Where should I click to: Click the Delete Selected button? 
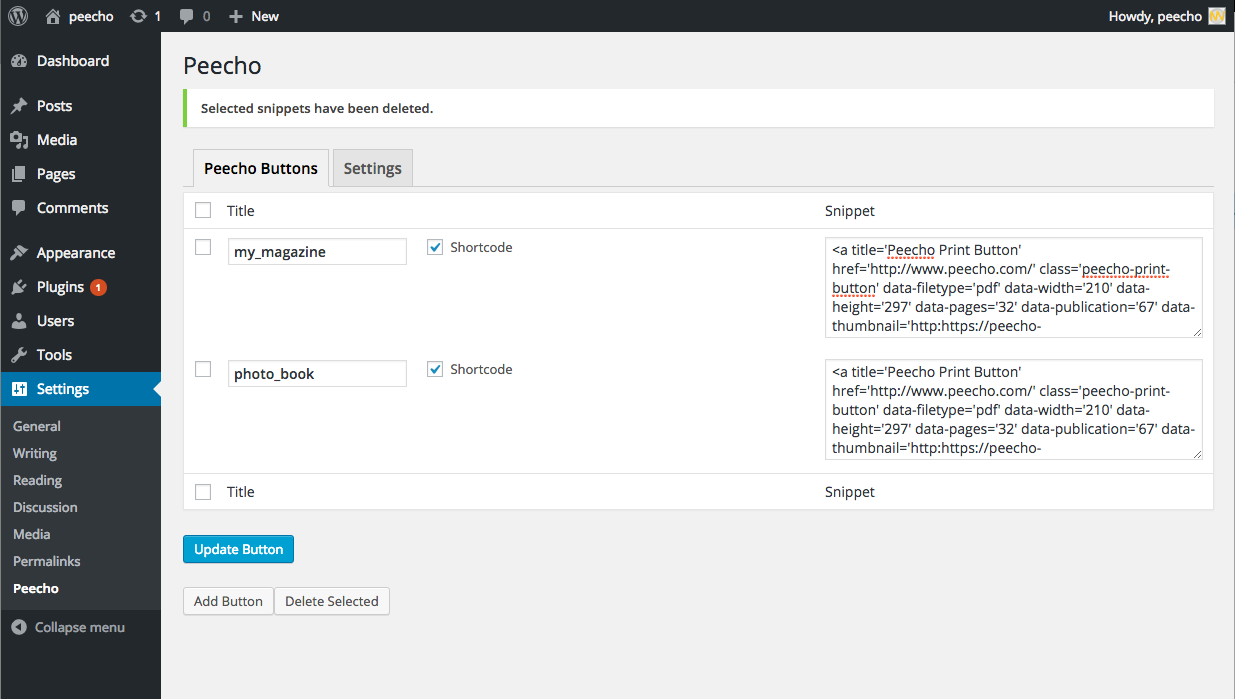332,601
